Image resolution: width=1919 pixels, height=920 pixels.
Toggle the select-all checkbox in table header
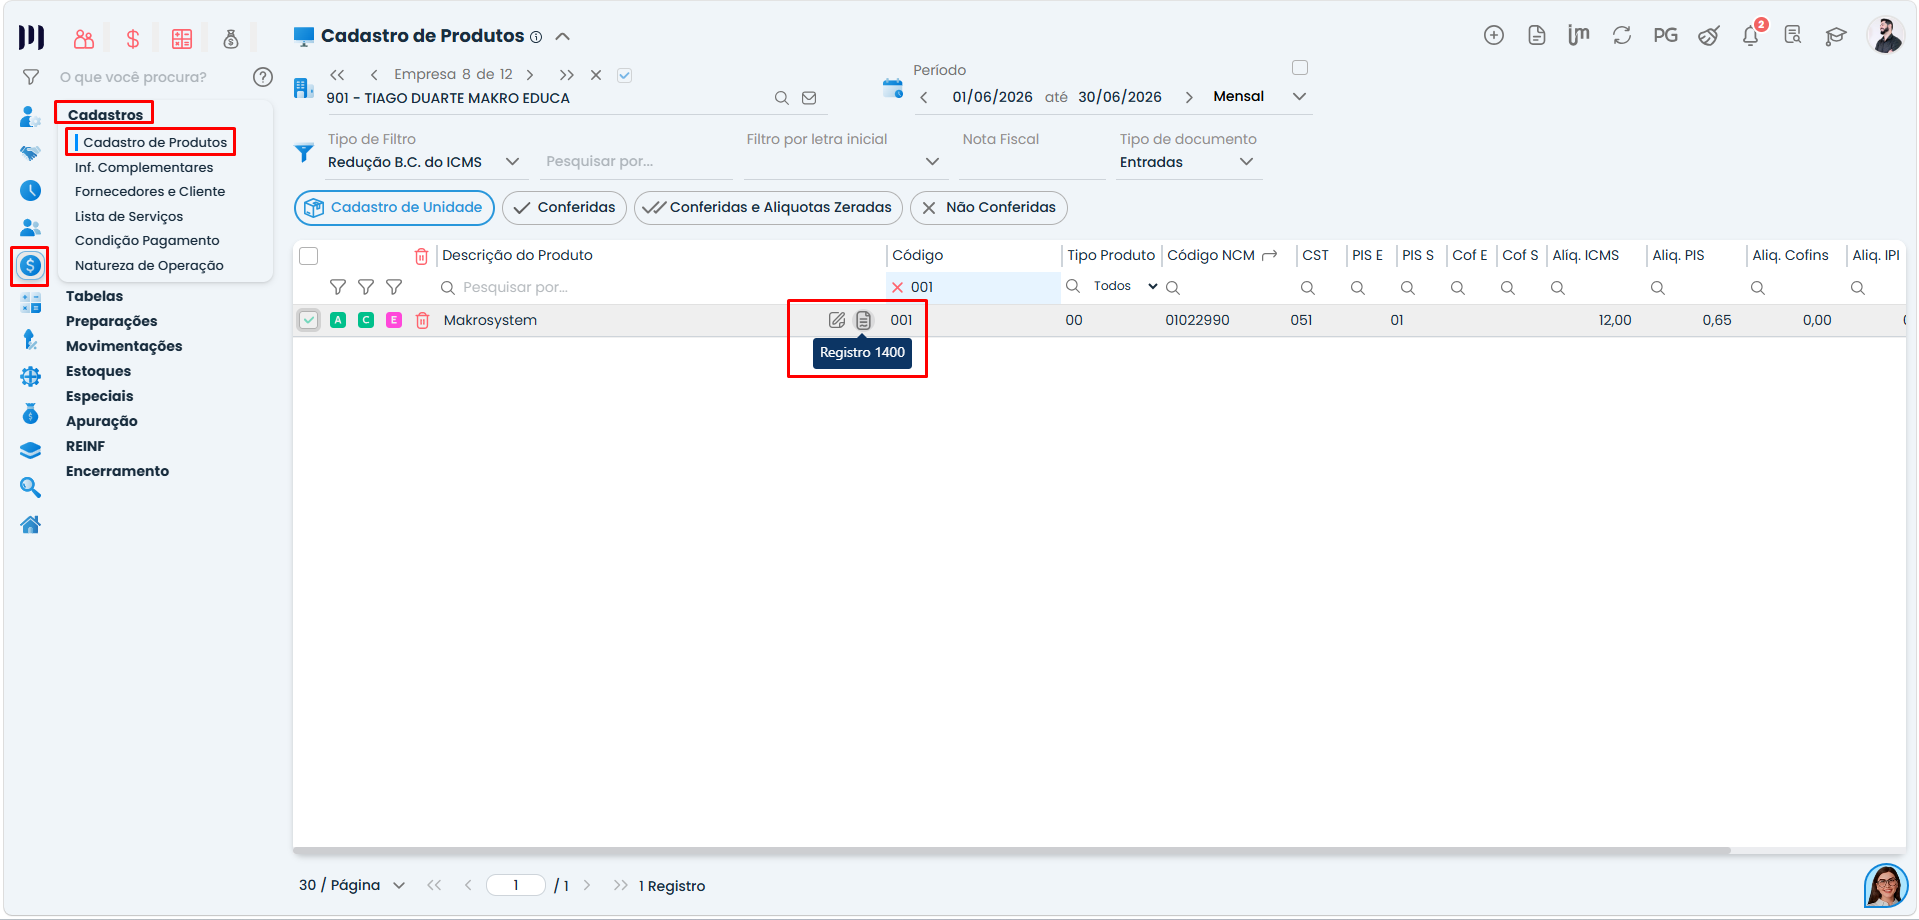point(309,256)
